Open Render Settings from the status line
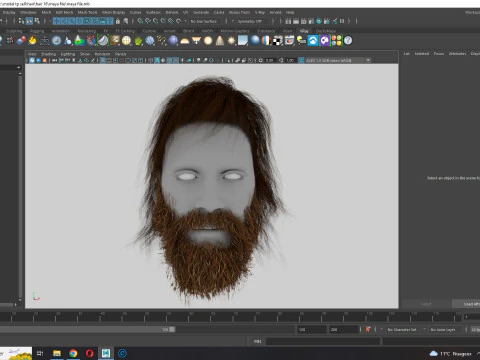The image size is (480, 360). coord(311,21)
